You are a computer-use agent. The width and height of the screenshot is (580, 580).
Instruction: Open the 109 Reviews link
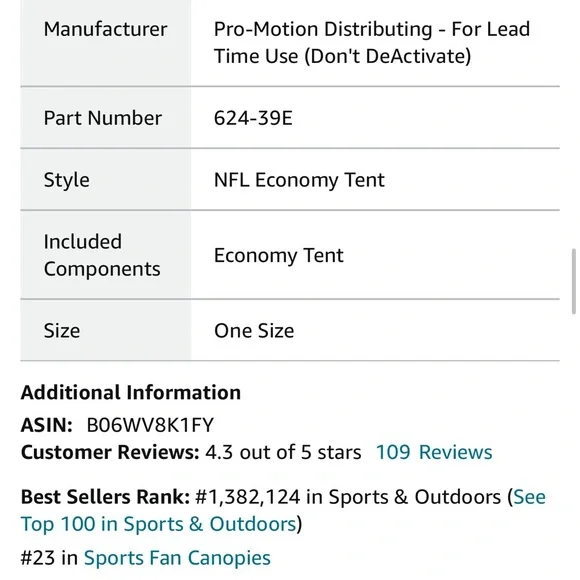coord(434,452)
